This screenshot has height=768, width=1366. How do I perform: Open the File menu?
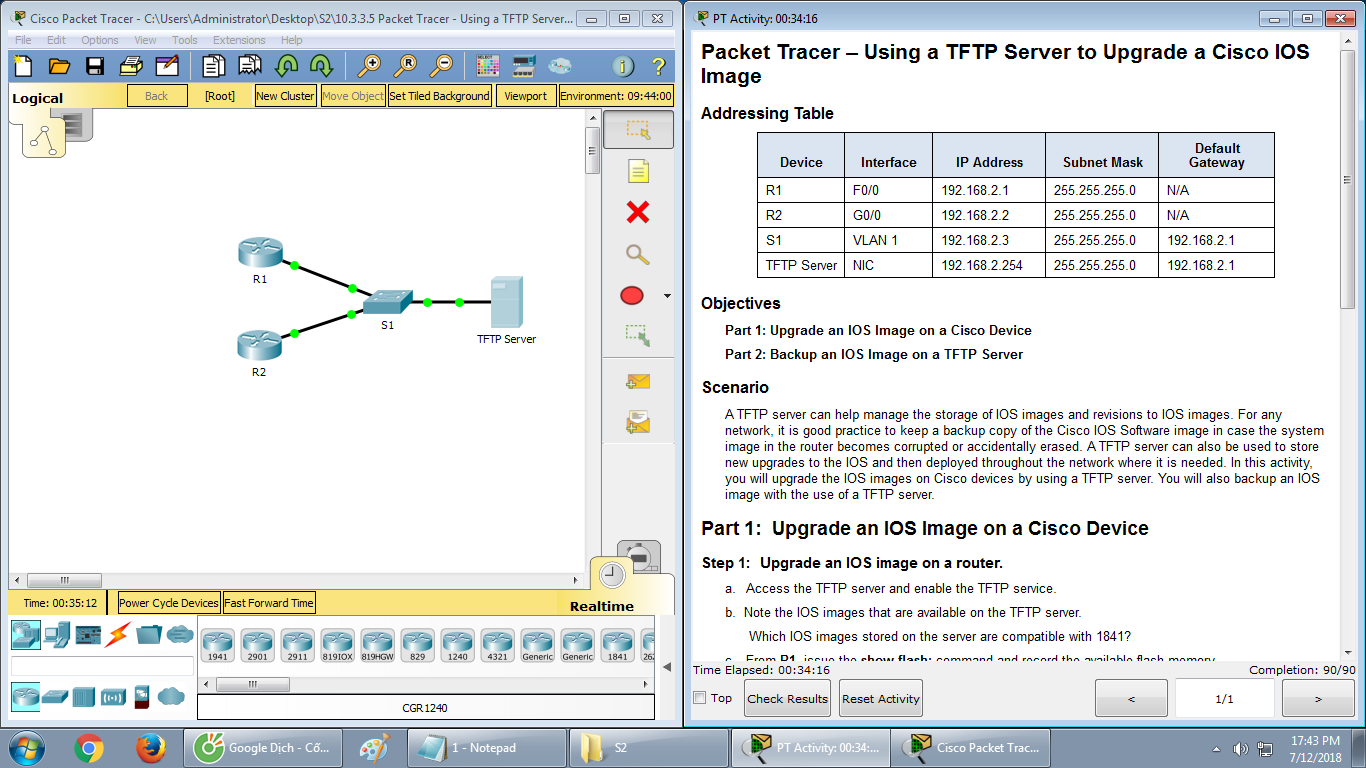point(23,40)
